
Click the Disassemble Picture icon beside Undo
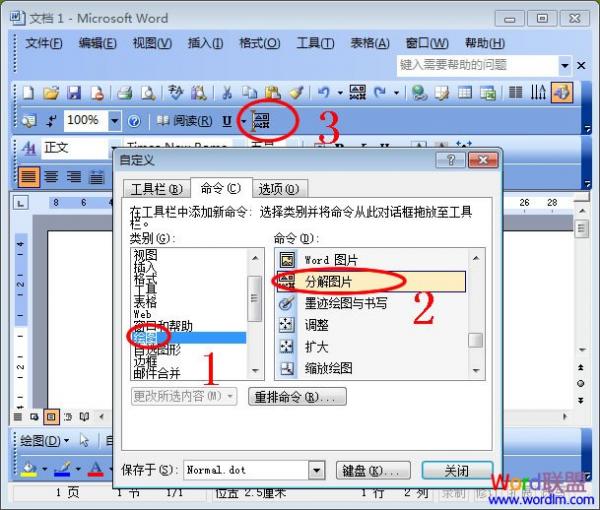(x=357, y=93)
